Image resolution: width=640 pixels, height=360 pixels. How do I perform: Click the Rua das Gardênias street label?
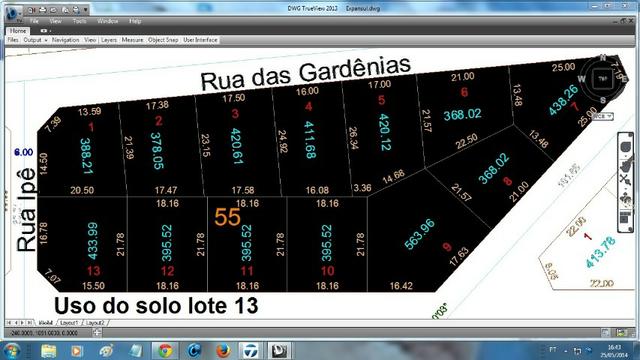coord(306,74)
